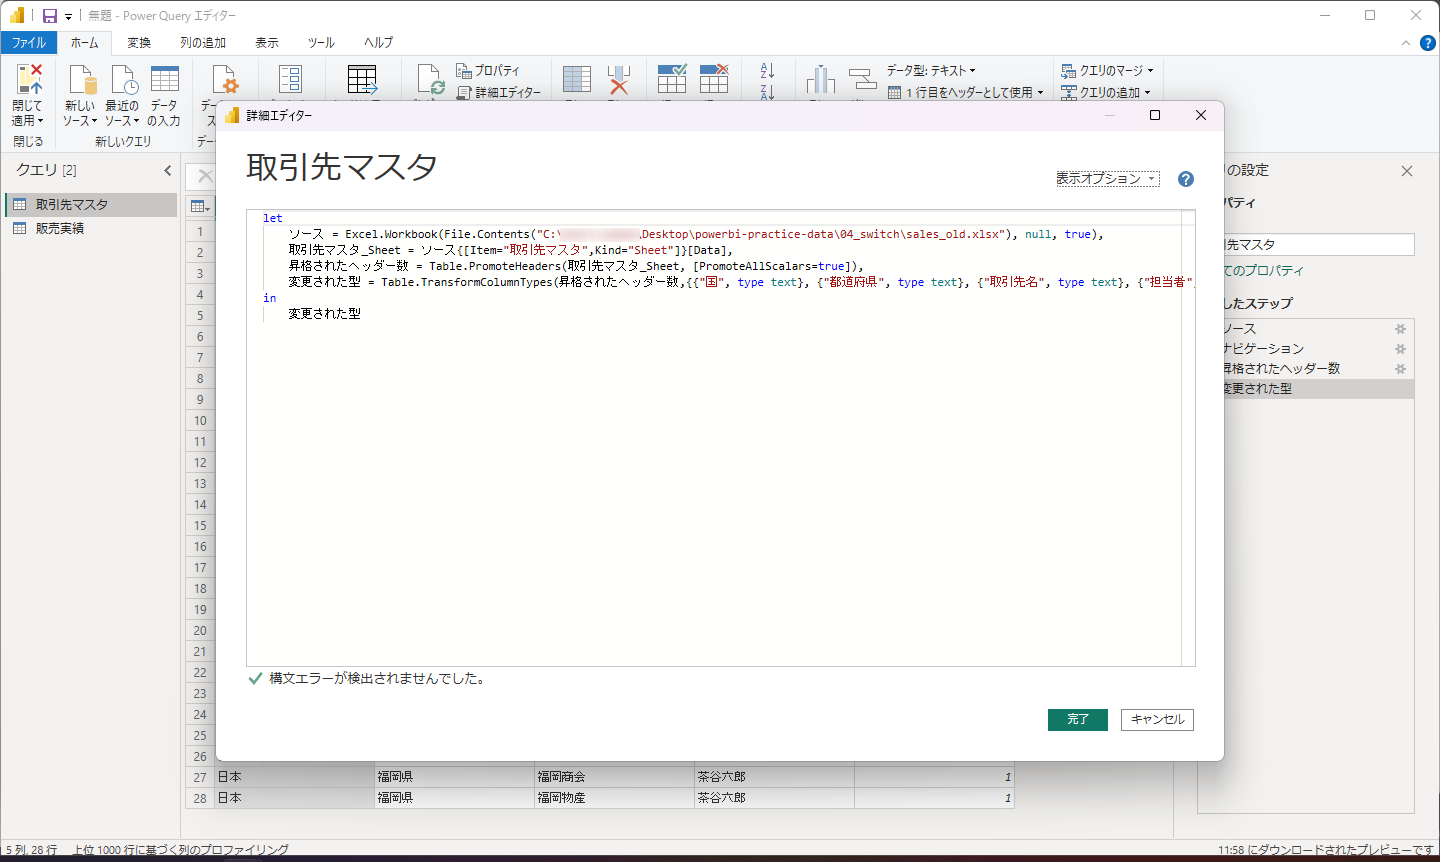Open the クエリの追加 dropdown
This screenshot has width=1440, height=862.
[x=1105, y=92]
